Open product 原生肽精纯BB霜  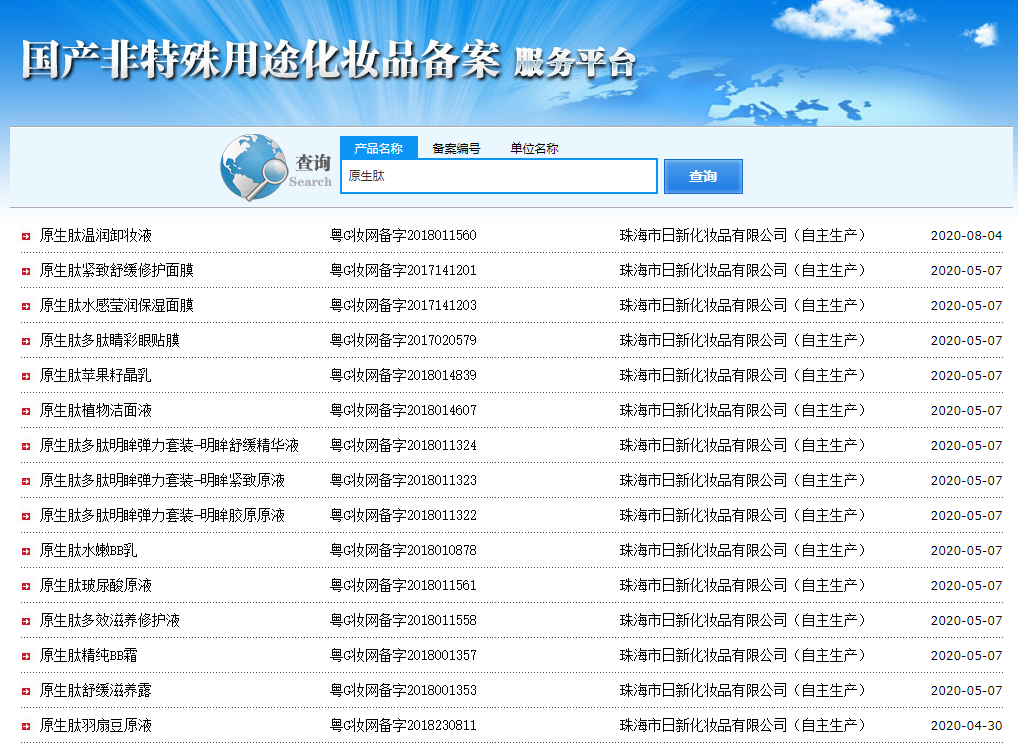point(88,656)
